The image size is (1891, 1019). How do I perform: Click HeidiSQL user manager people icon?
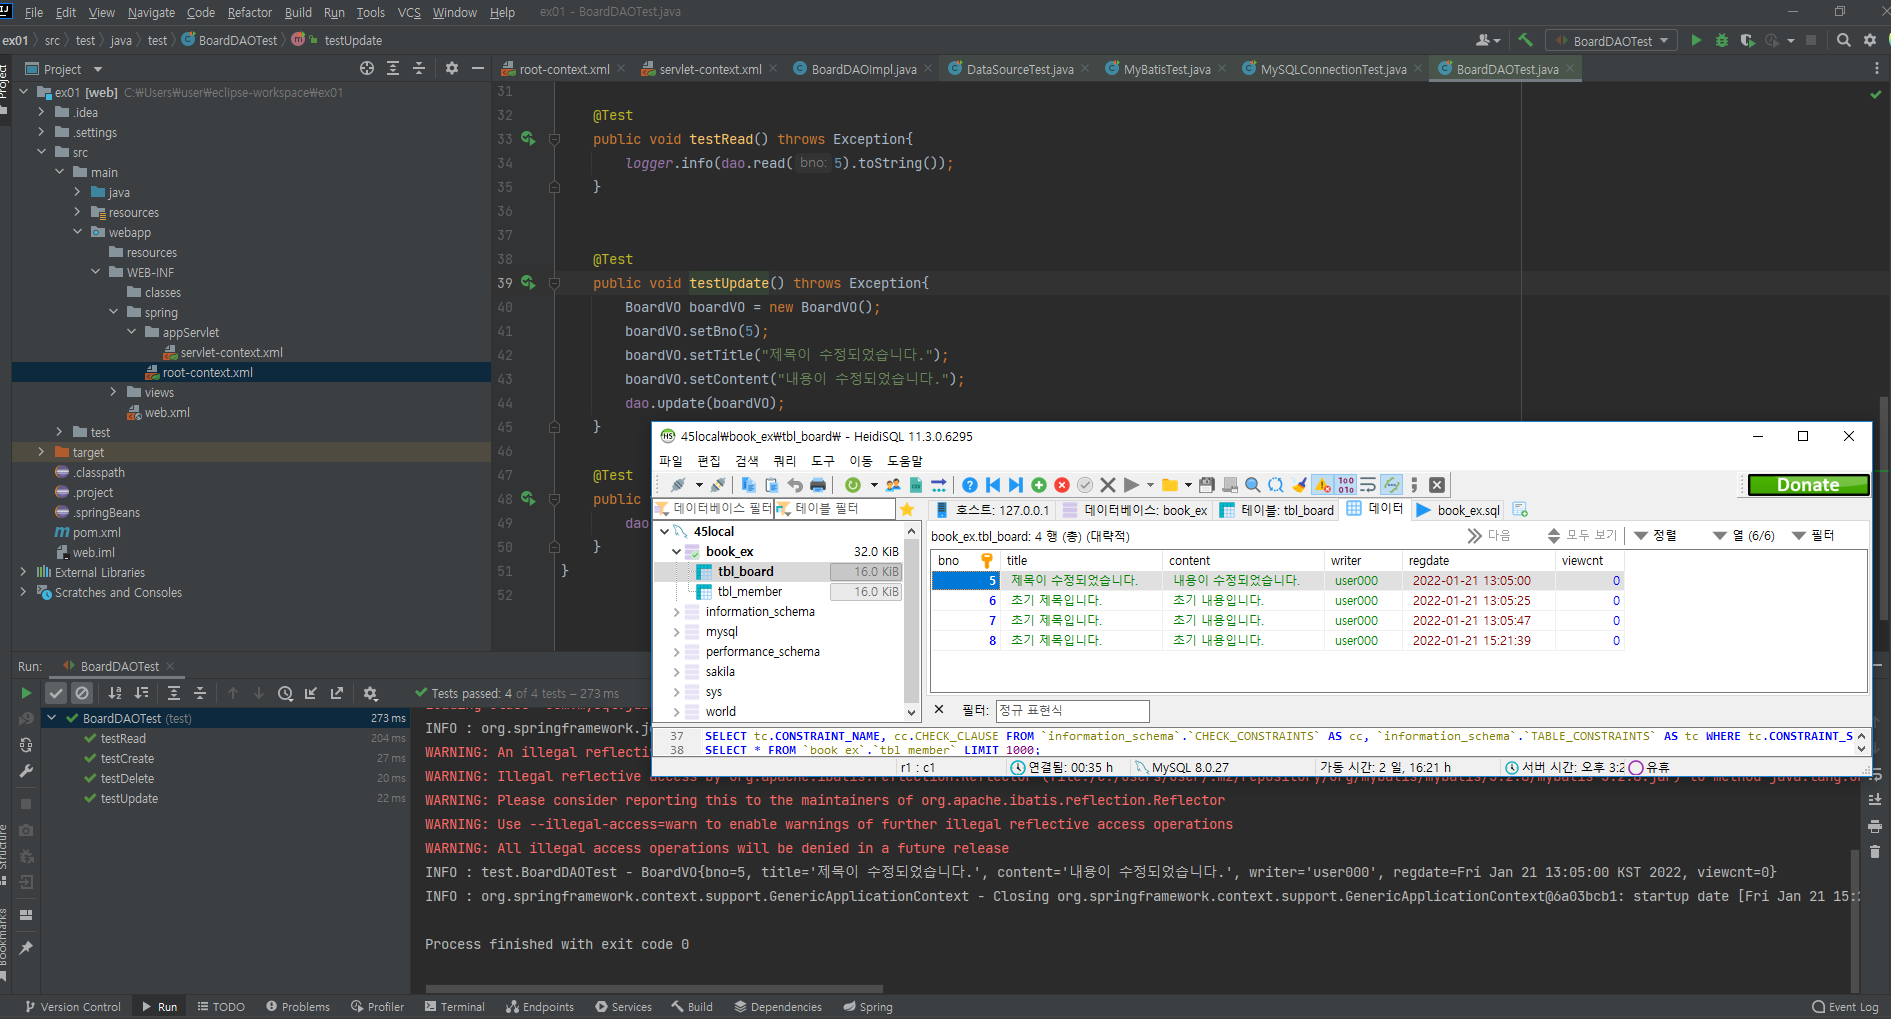(892, 485)
